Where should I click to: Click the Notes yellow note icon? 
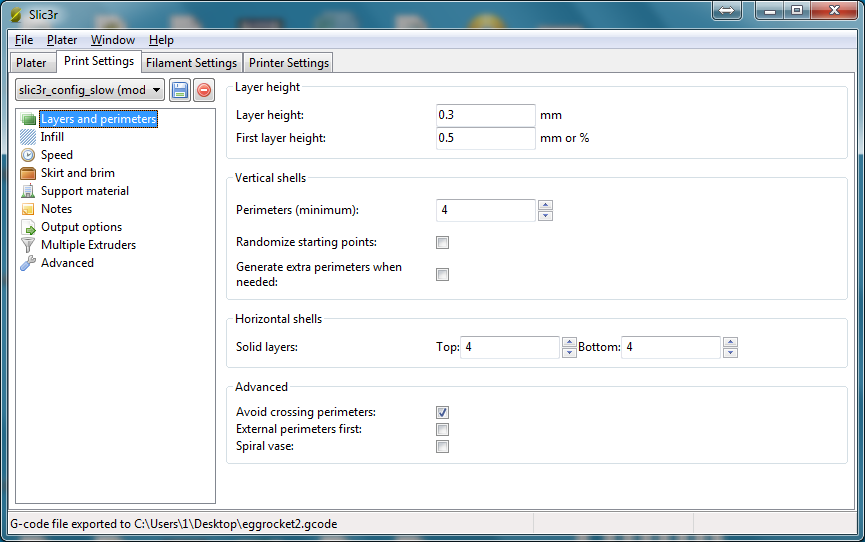(28, 209)
